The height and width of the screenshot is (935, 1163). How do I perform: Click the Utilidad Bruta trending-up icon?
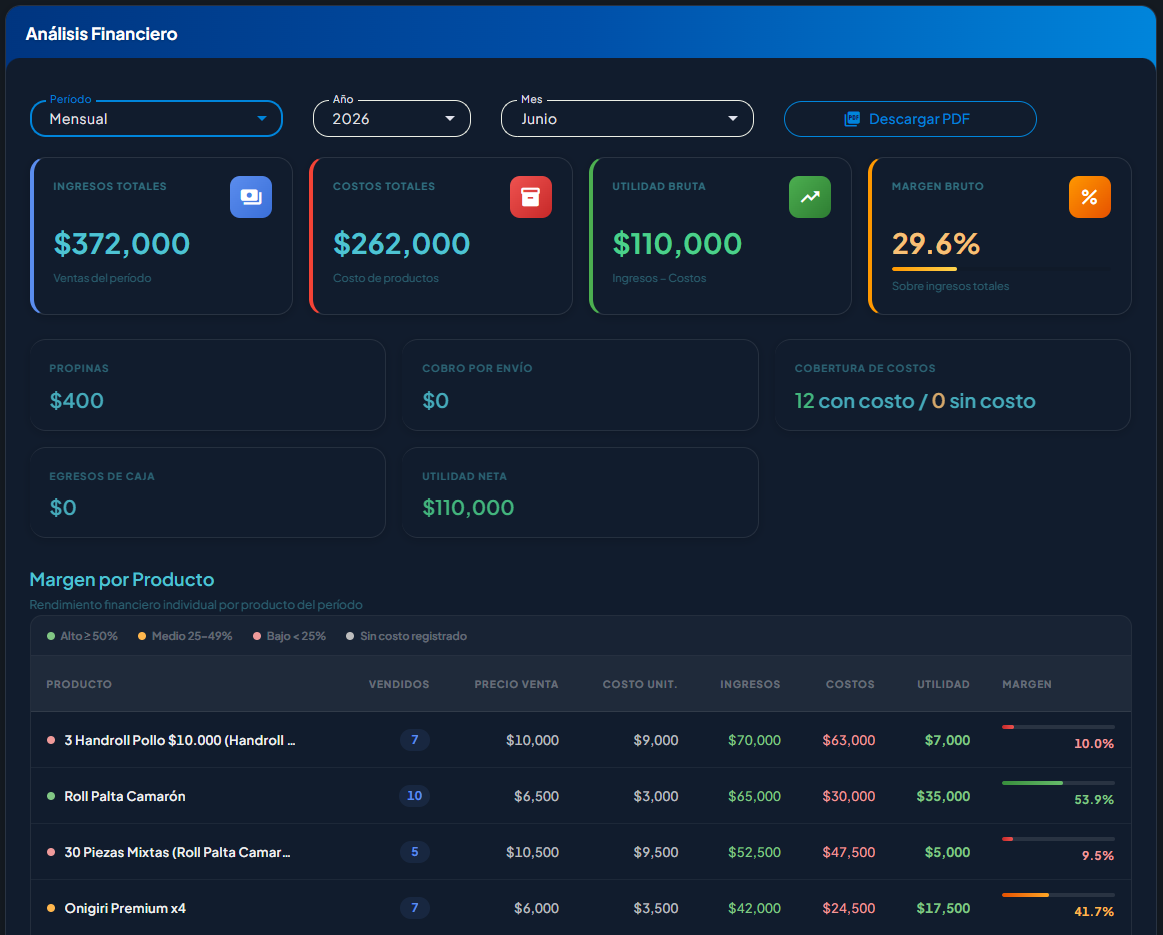tap(810, 197)
